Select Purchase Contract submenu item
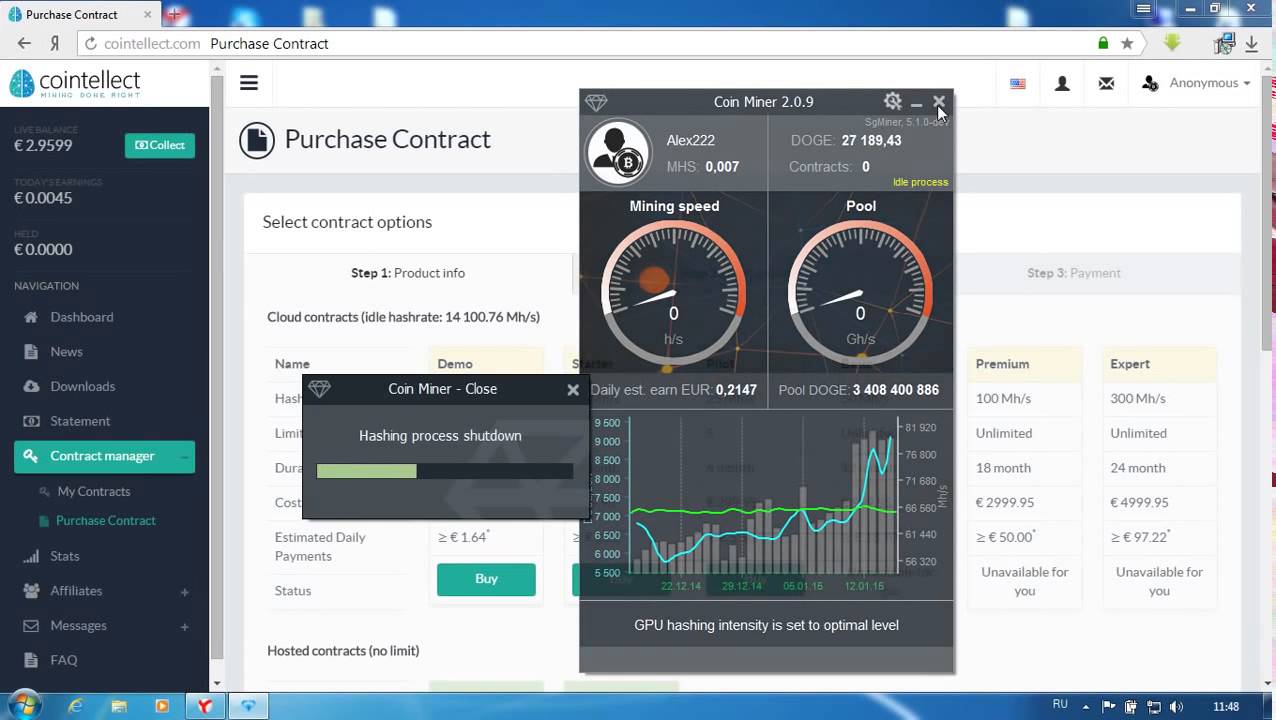The image size is (1276, 720). [x=106, y=520]
